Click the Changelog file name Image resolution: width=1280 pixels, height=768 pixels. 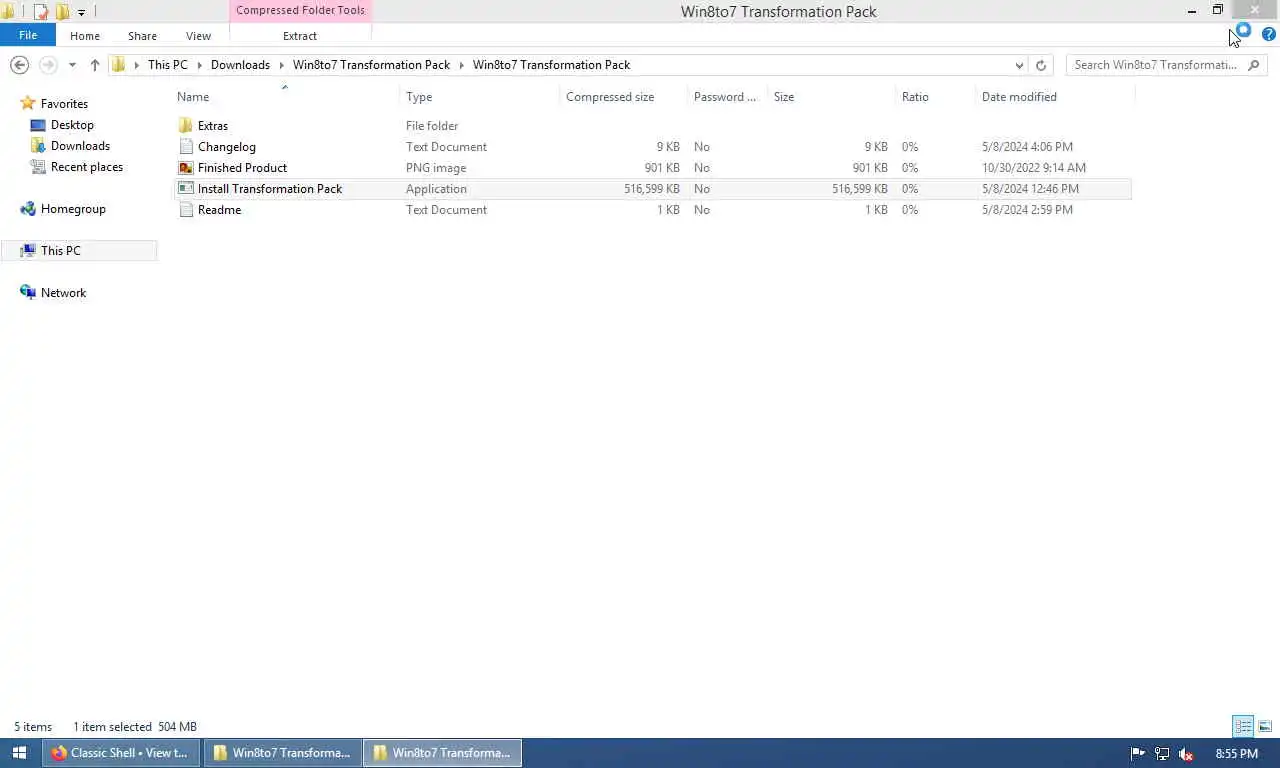(x=227, y=147)
